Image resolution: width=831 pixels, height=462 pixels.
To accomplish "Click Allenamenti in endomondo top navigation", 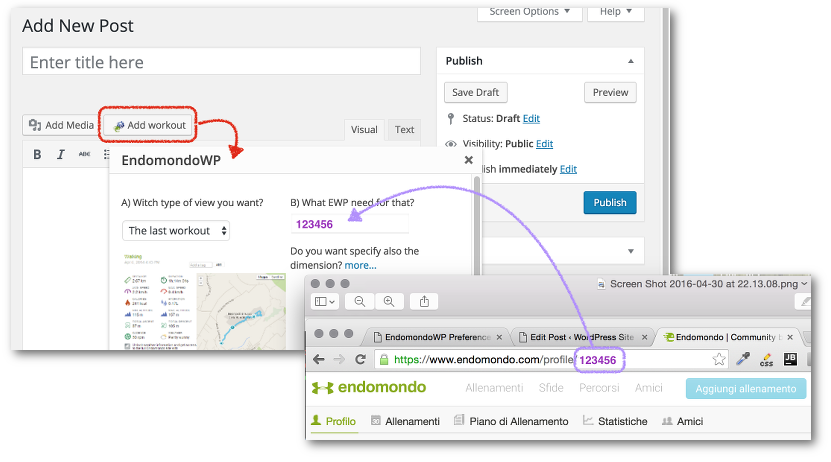I will pyautogui.click(x=494, y=388).
